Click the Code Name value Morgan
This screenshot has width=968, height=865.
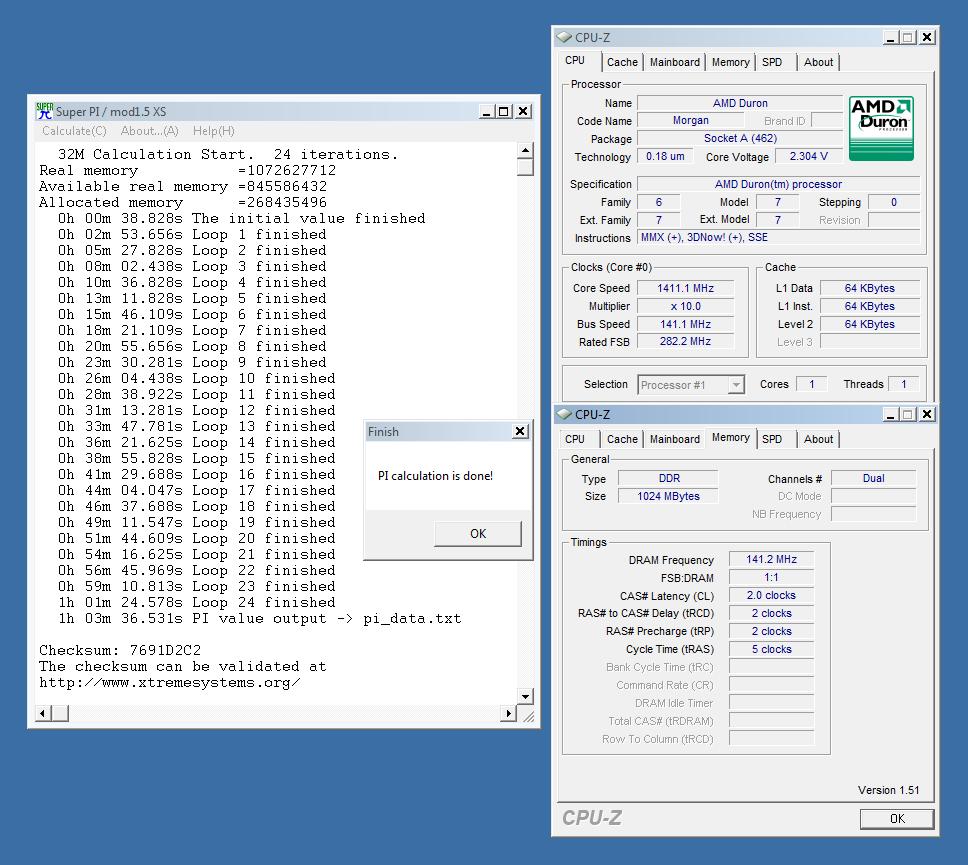(690, 120)
